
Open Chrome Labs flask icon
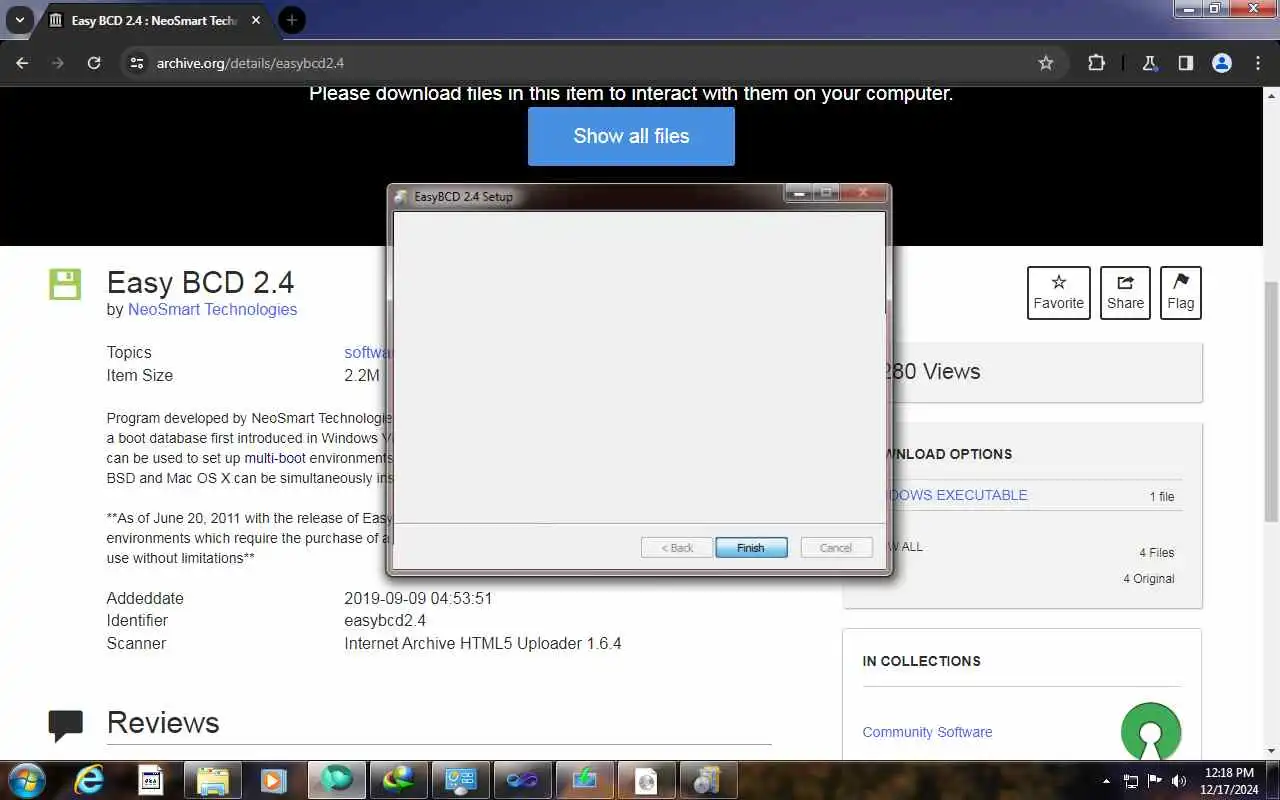coord(1150,63)
